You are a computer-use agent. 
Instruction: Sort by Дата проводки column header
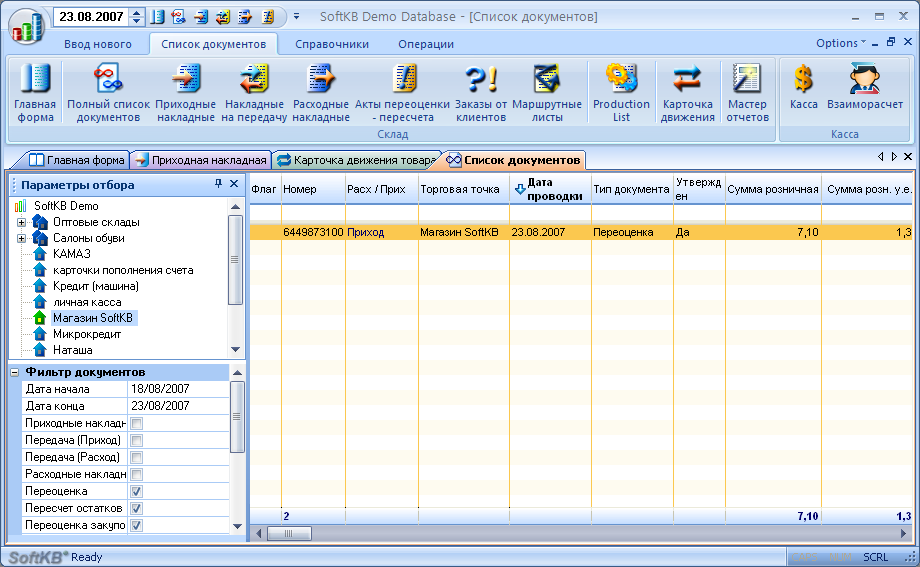pos(550,189)
